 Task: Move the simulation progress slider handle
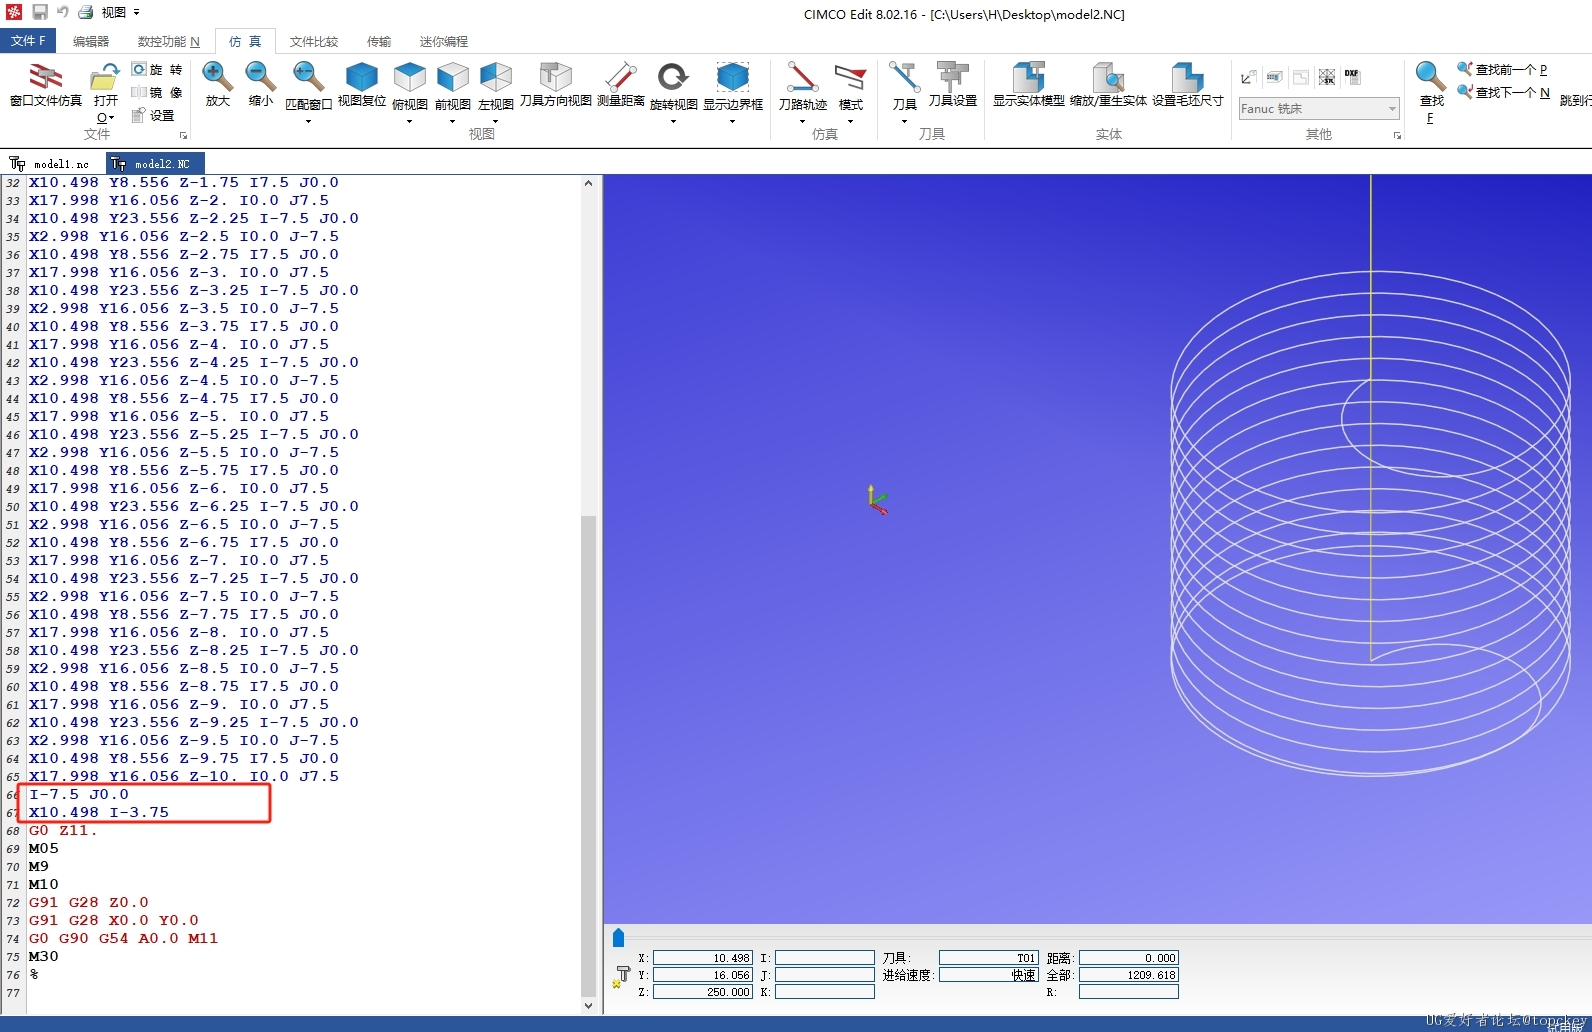(x=618, y=937)
